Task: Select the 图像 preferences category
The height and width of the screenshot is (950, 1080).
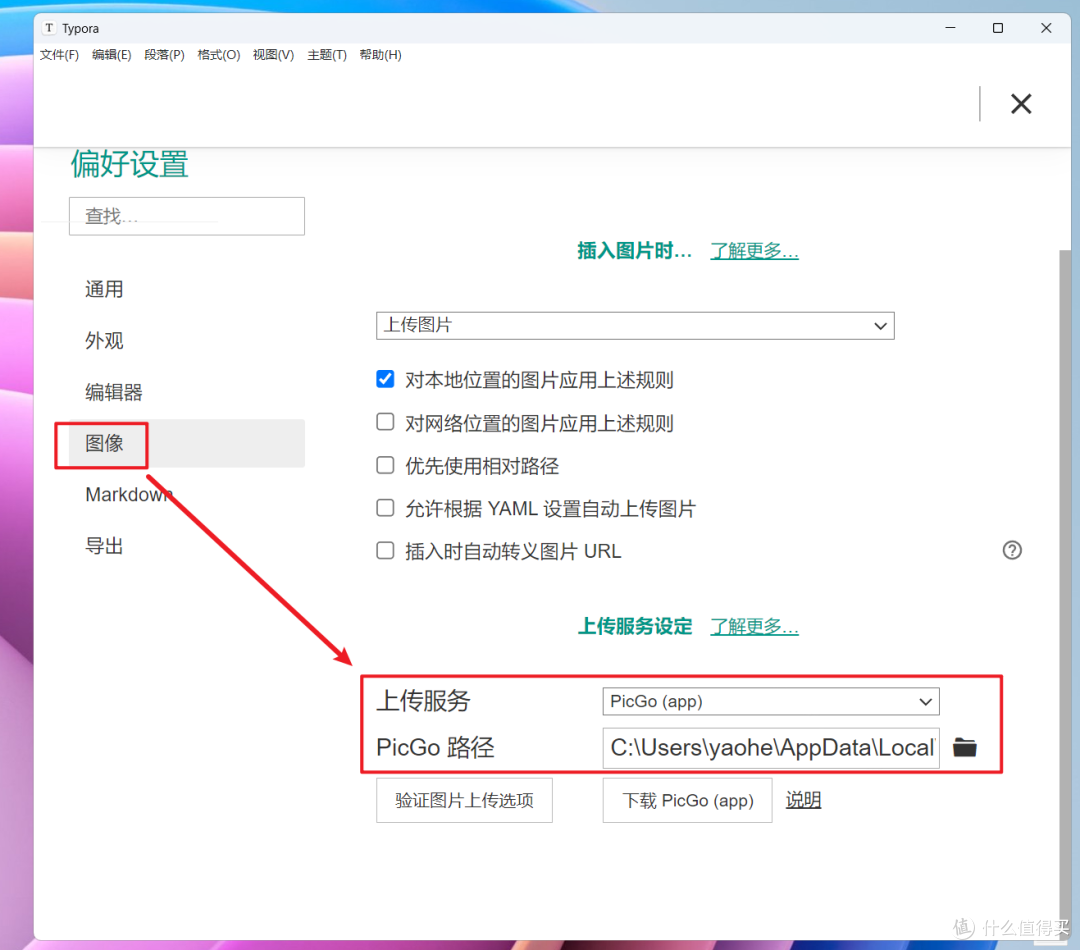Action: [187, 443]
